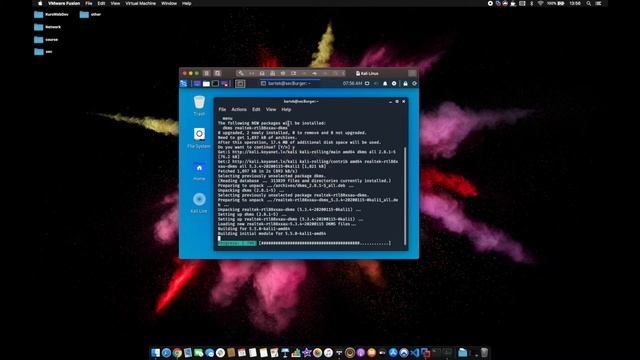Open the terminal's Actions menu

pyautogui.click(x=239, y=109)
